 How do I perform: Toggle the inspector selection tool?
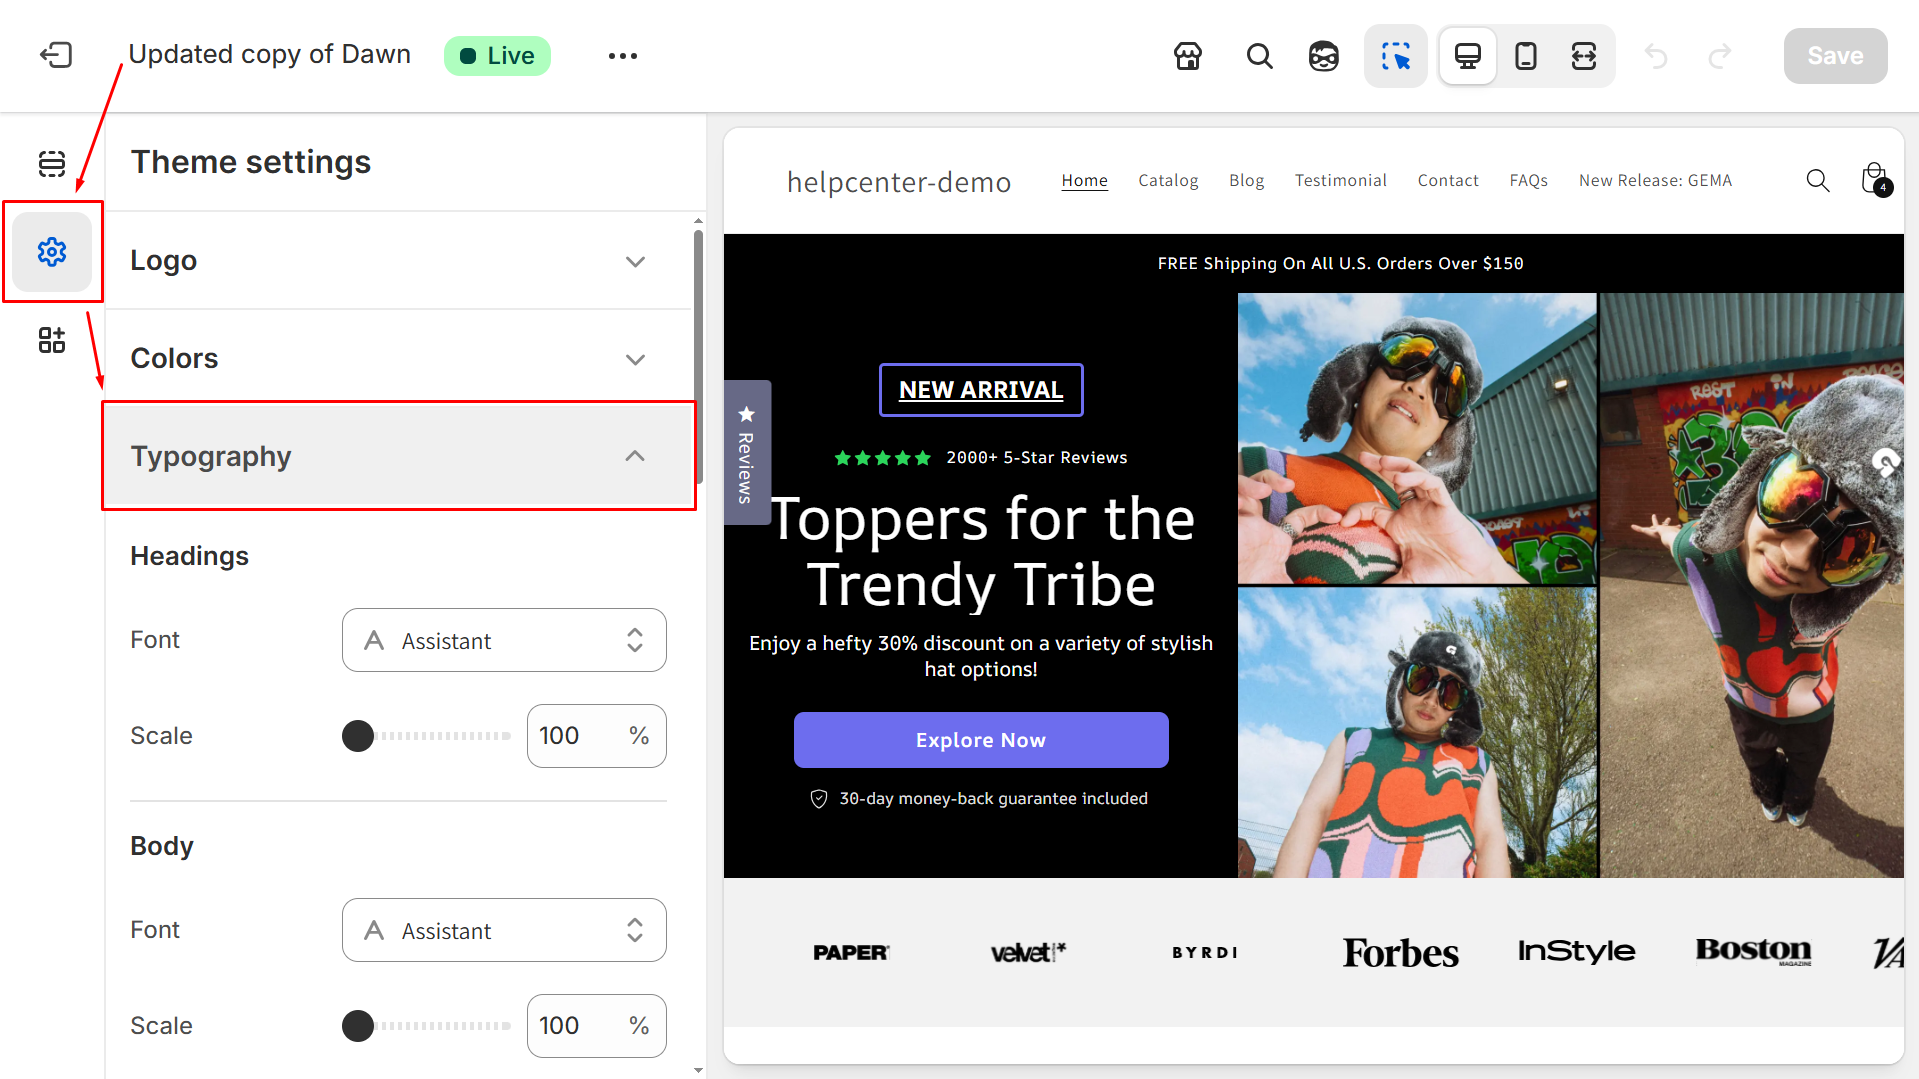pos(1395,56)
